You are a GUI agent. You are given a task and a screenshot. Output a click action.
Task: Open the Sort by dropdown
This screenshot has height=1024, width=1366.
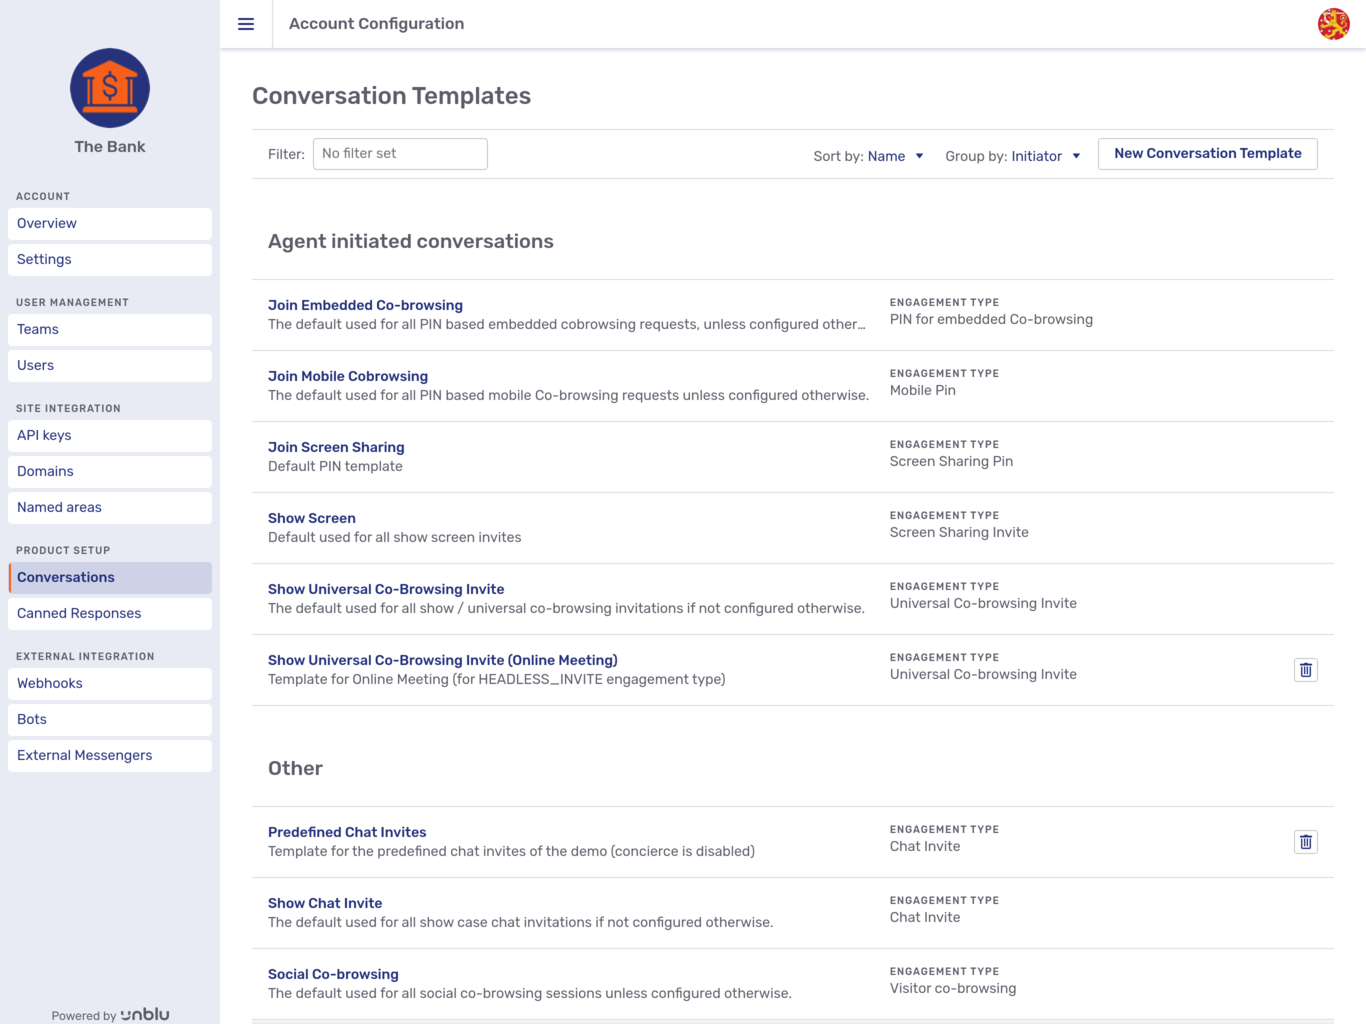point(893,156)
